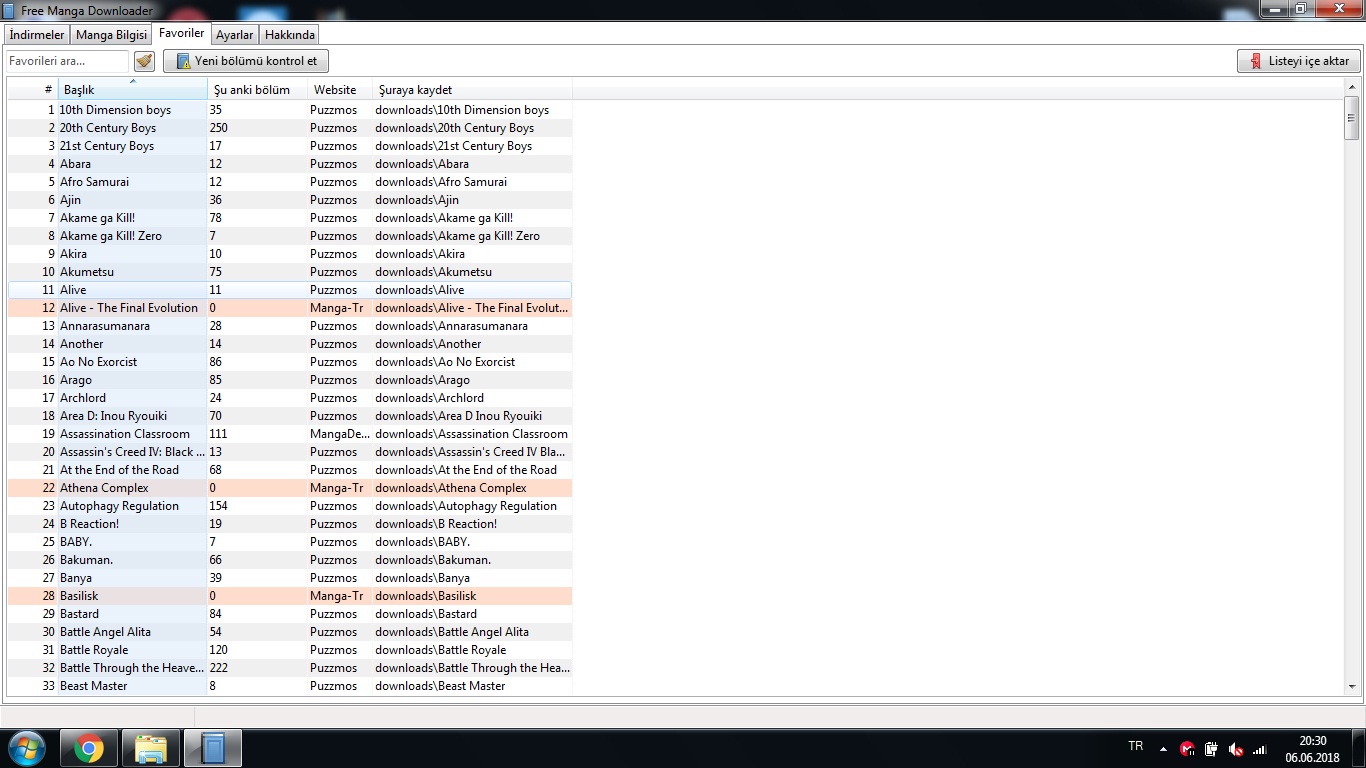Sort by Şuraya kaydet column header
The height and width of the screenshot is (768, 1366).
(x=472, y=90)
